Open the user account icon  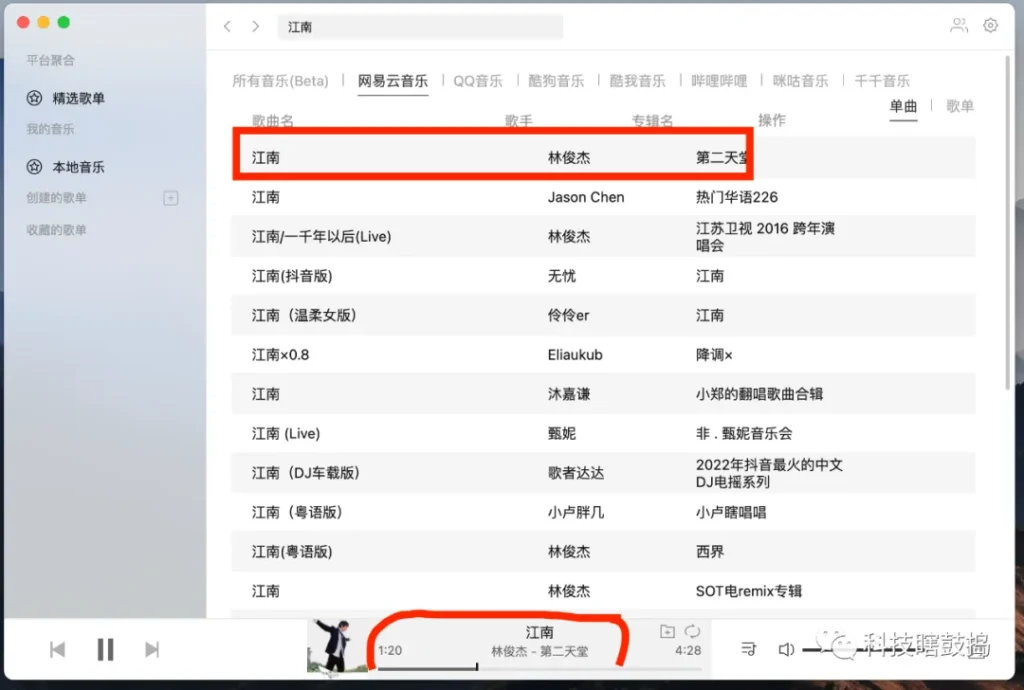click(959, 25)
